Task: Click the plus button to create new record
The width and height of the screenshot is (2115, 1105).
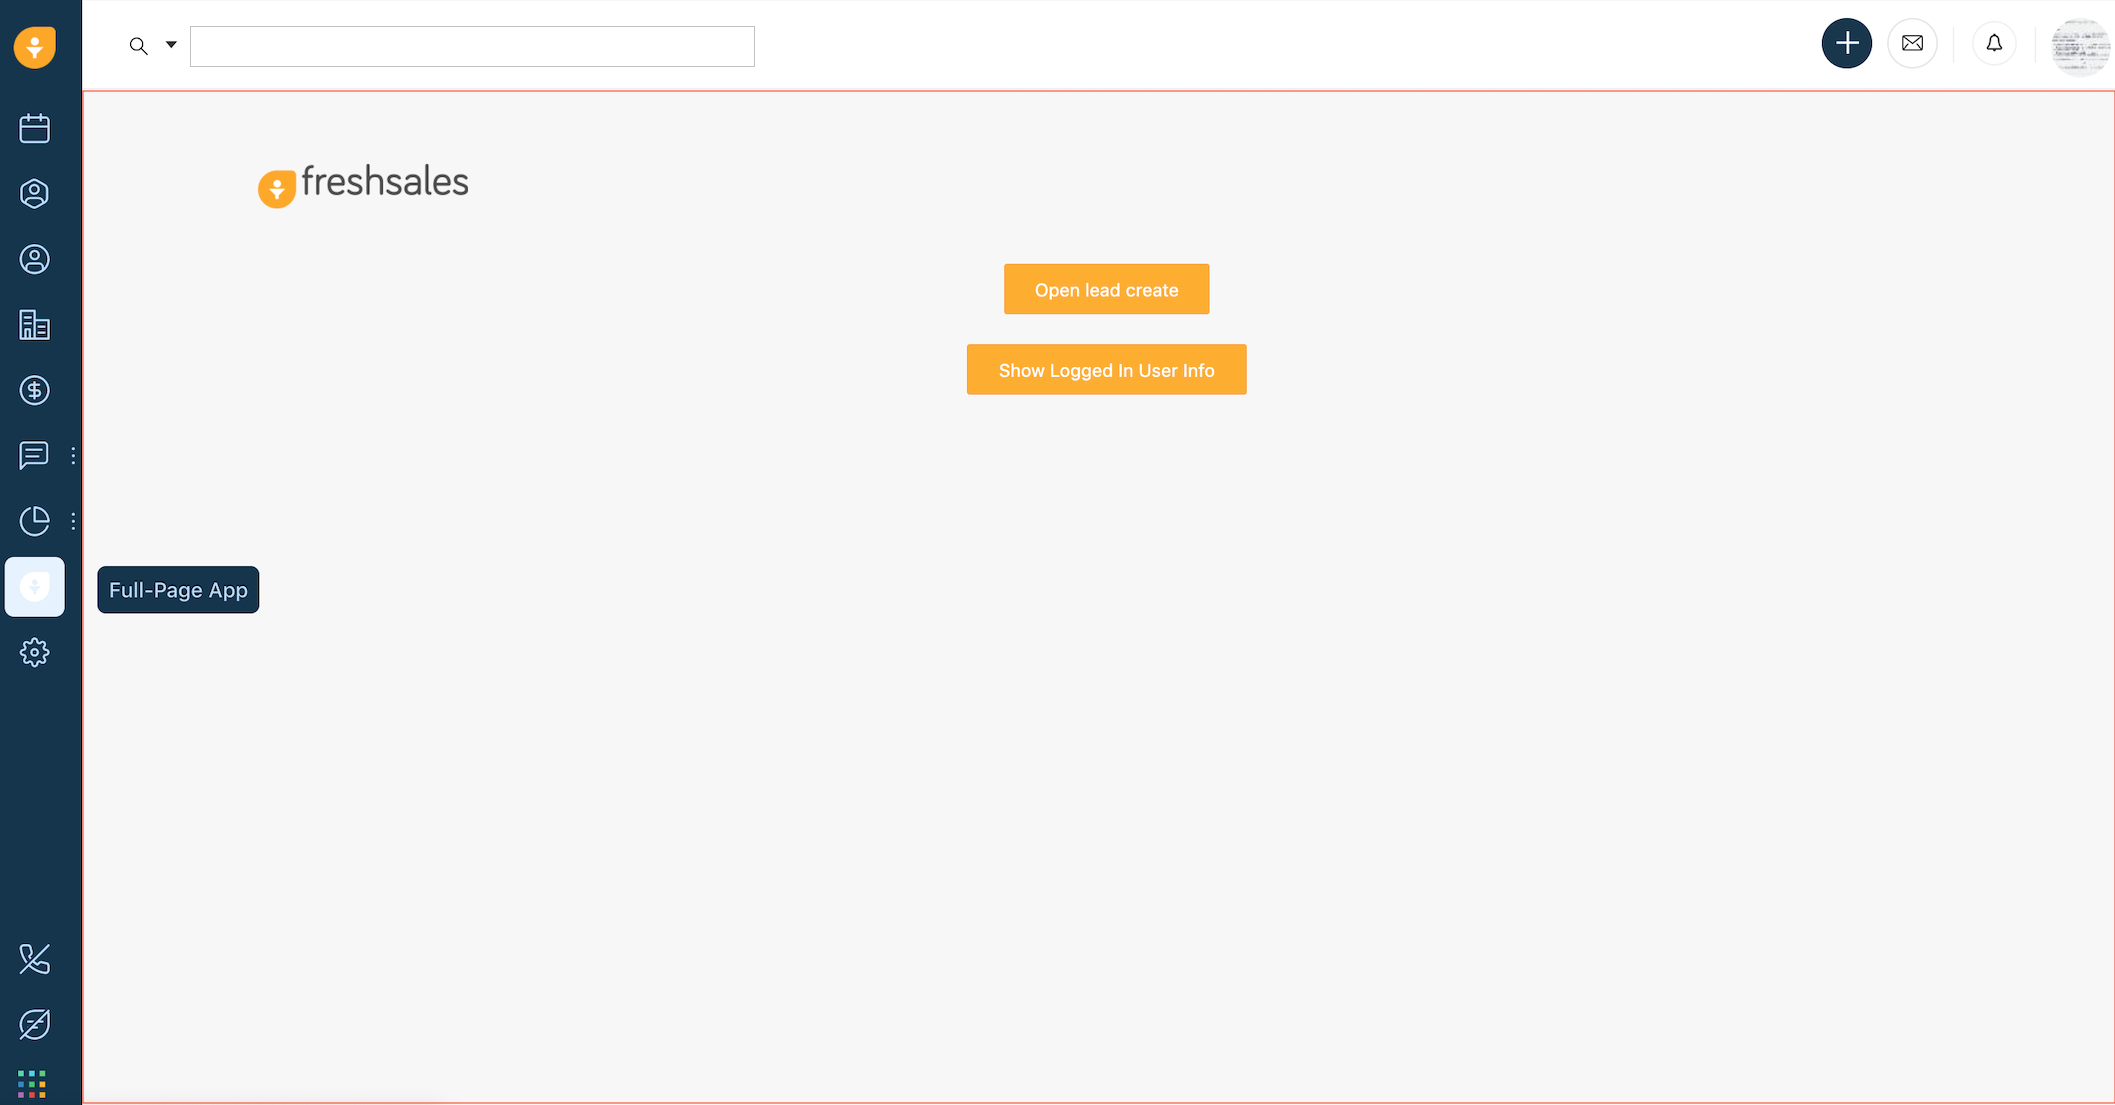Action: [1846, 42]
